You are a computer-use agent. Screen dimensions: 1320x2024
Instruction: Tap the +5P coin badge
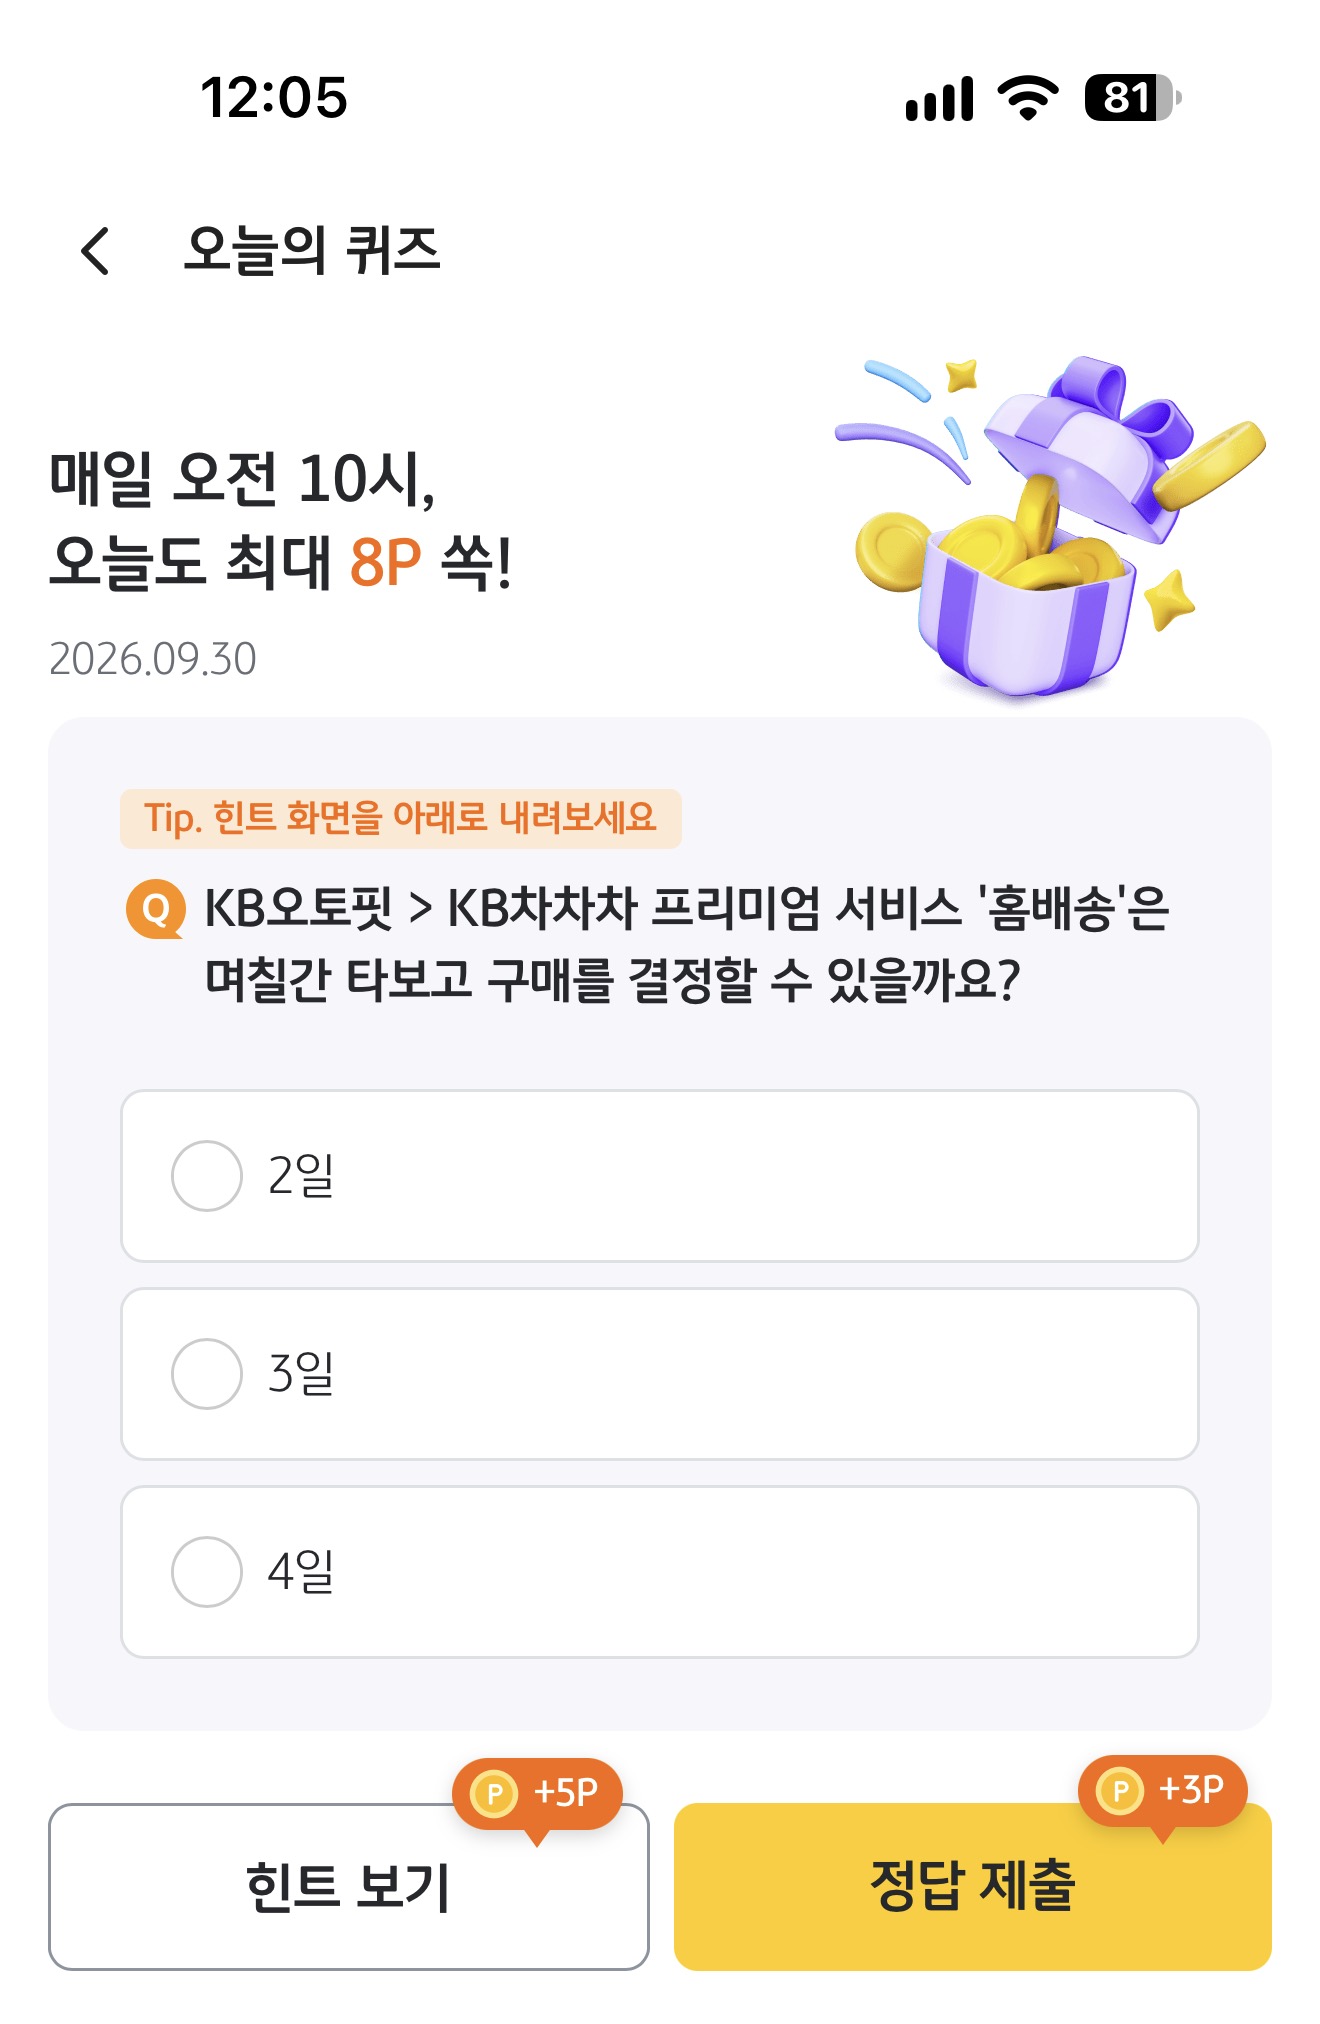coord(537,1794)
